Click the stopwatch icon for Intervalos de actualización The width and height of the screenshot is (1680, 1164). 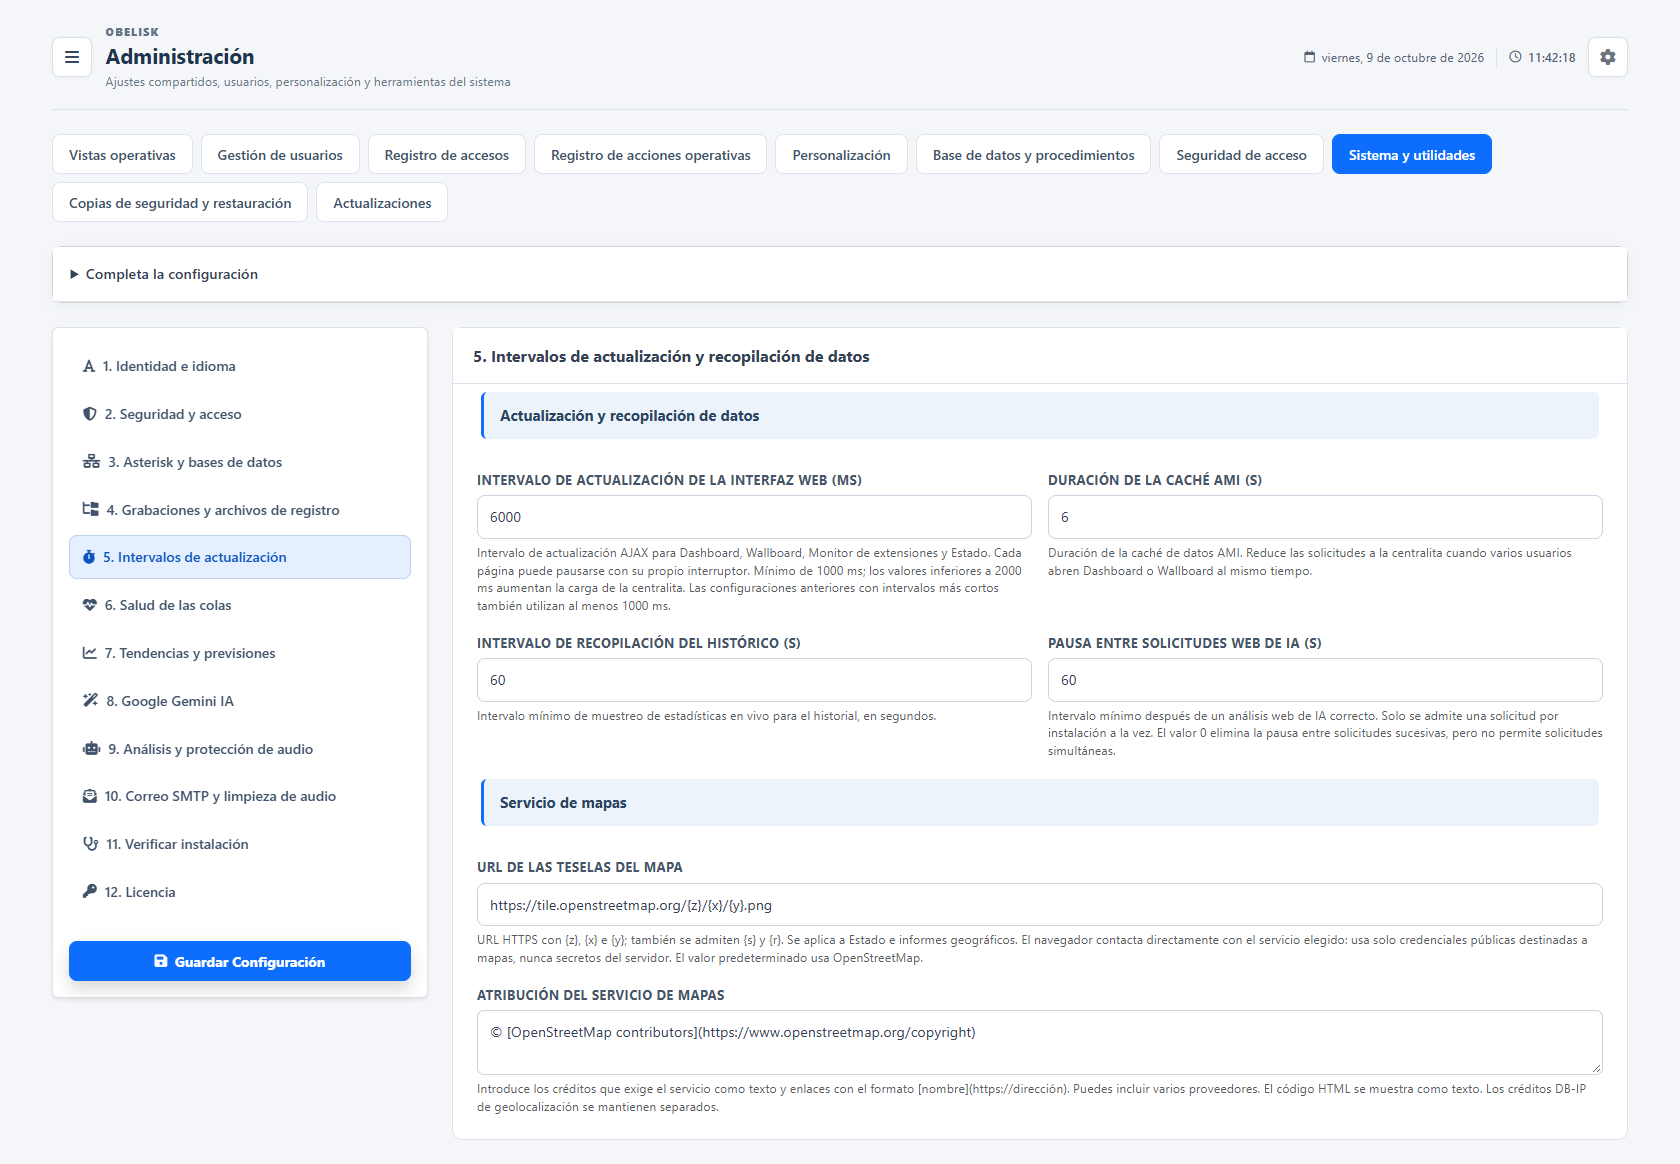(89, 557)
